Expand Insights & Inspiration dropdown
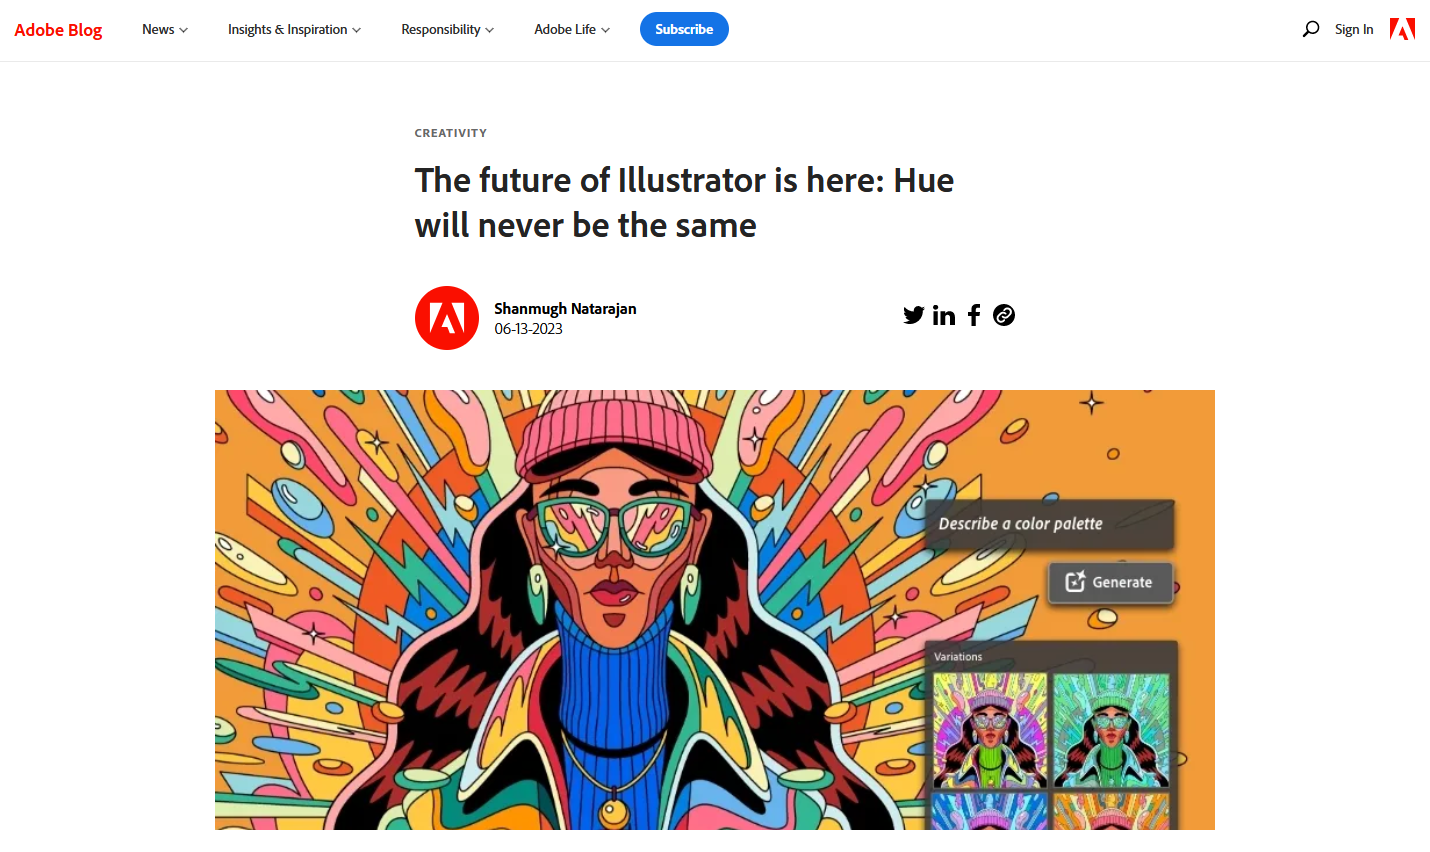1430x852 pixels. 294,29
